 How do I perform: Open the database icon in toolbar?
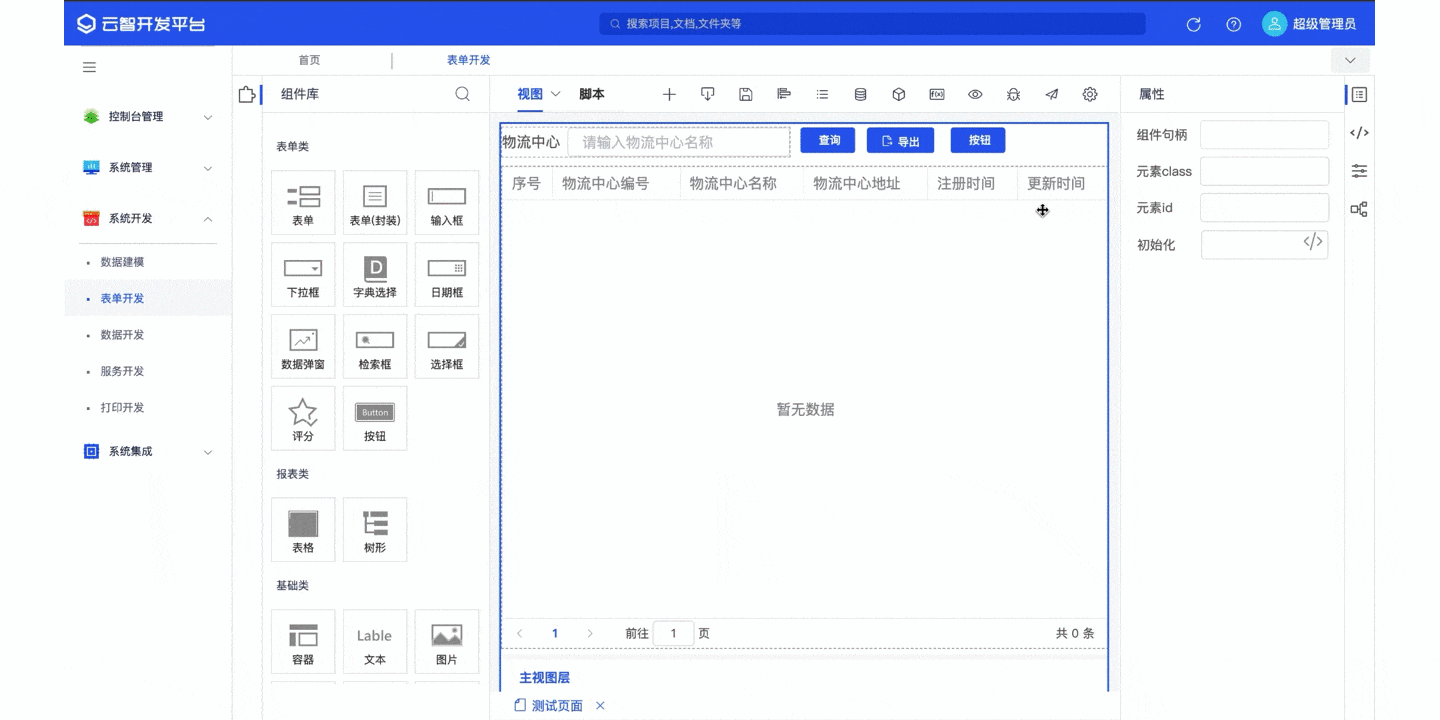coord(860,94)
